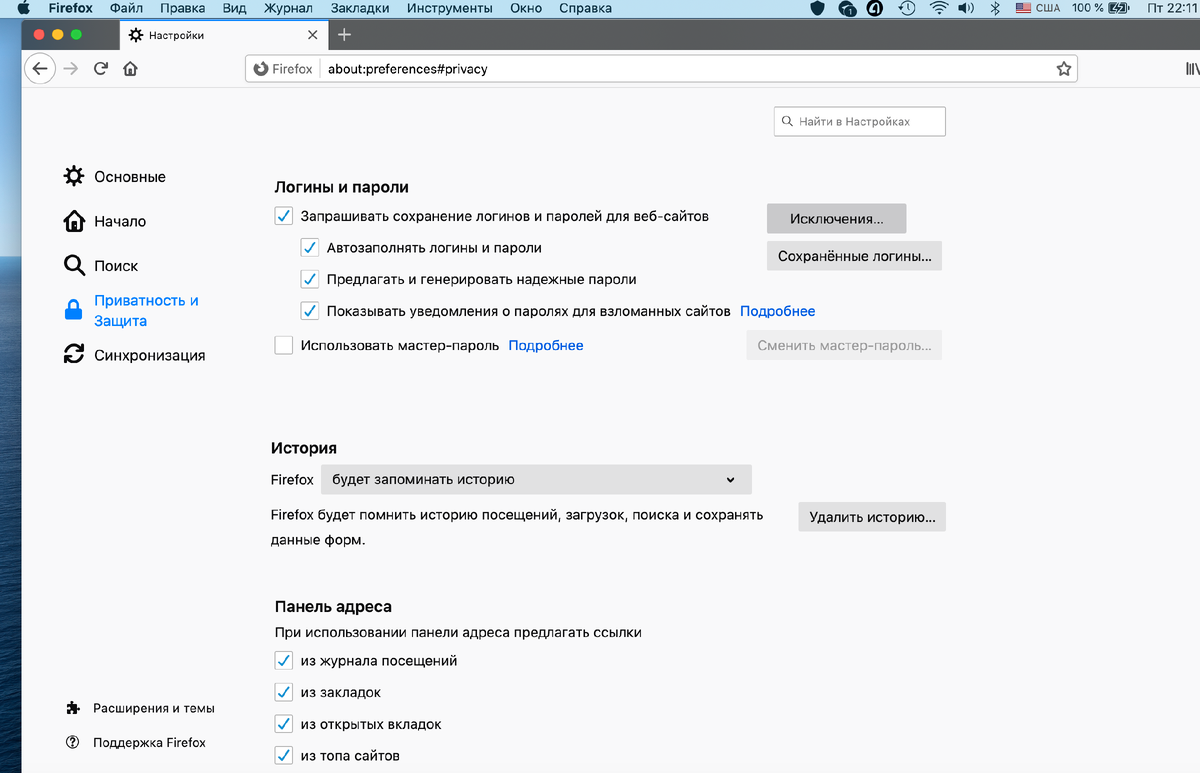Click the shield icon in menu bar
1200x773 pixels.
[817, 8]
